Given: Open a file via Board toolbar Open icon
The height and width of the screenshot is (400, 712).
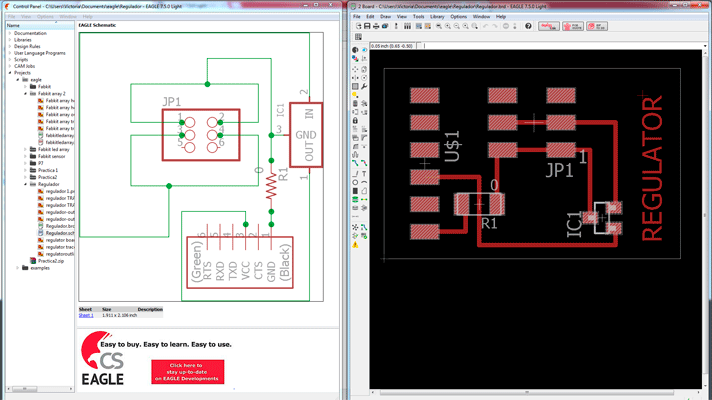Looking at the screenshot, I should 359,26.
